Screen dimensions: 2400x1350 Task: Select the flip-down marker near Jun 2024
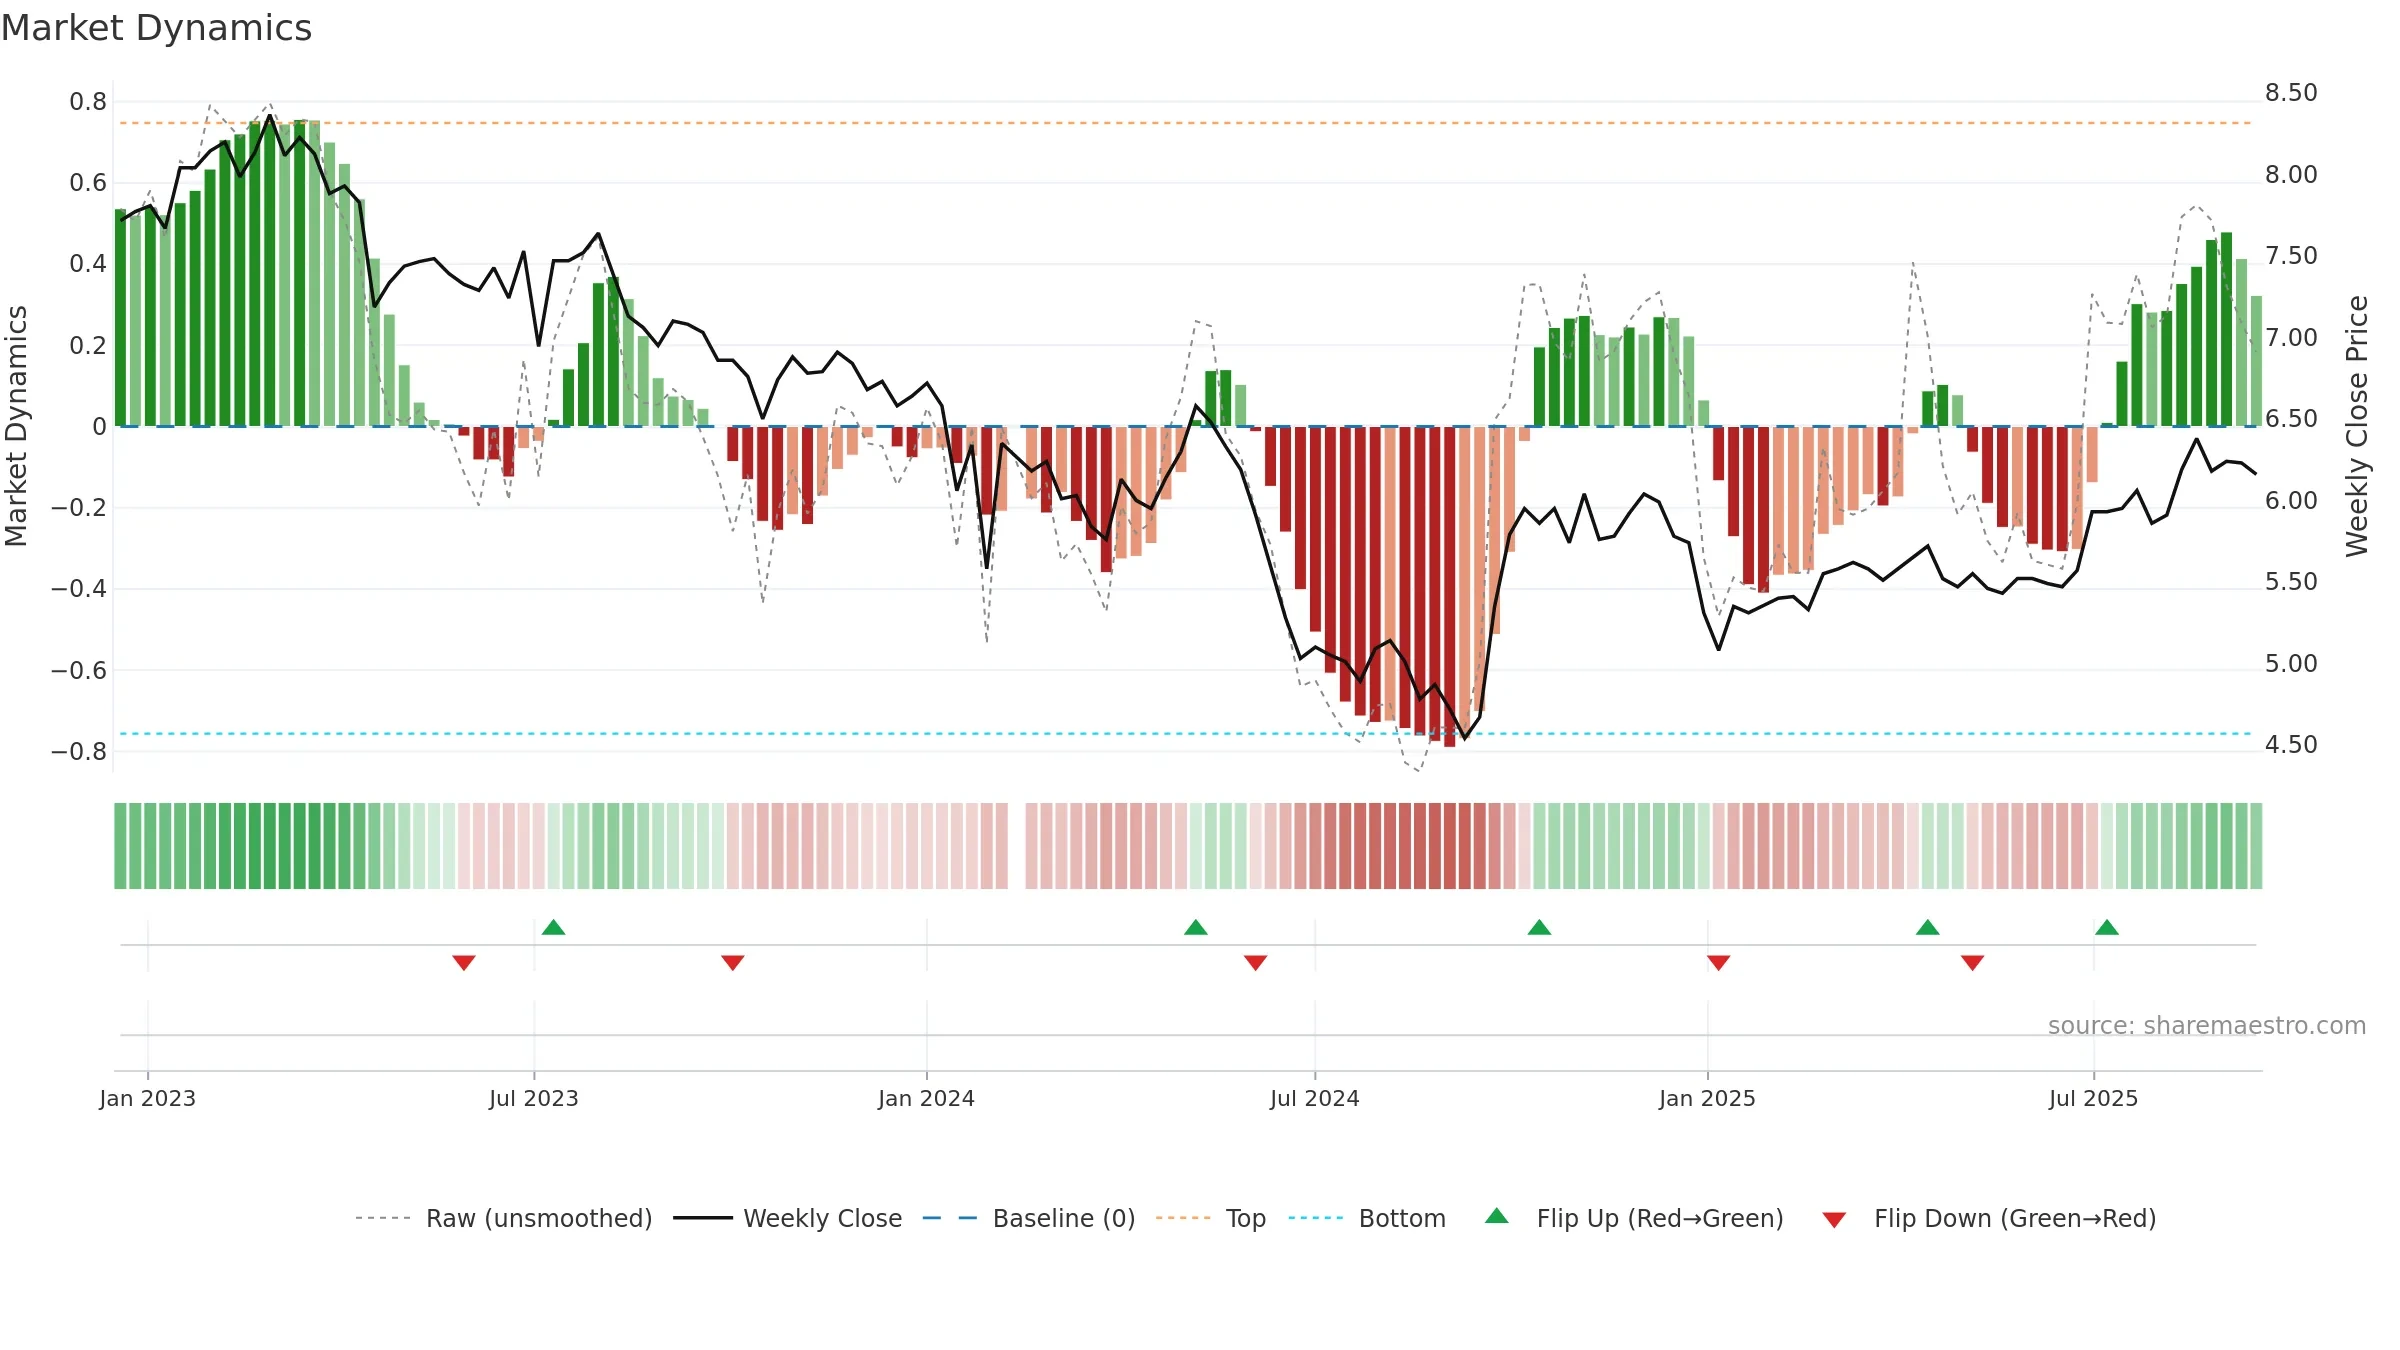pos(1256,962)
